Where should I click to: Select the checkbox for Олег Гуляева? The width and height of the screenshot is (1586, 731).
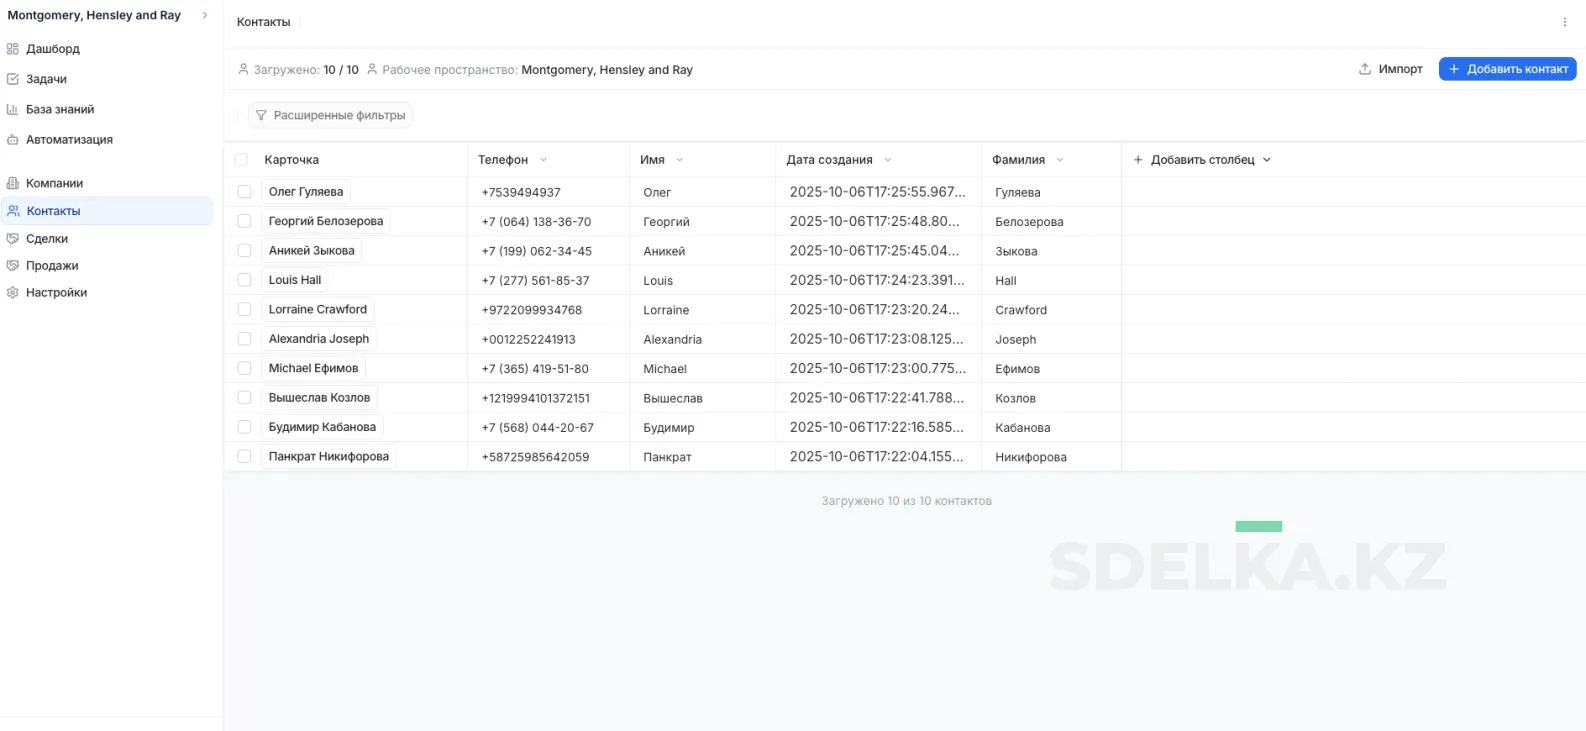click(244, 192)
